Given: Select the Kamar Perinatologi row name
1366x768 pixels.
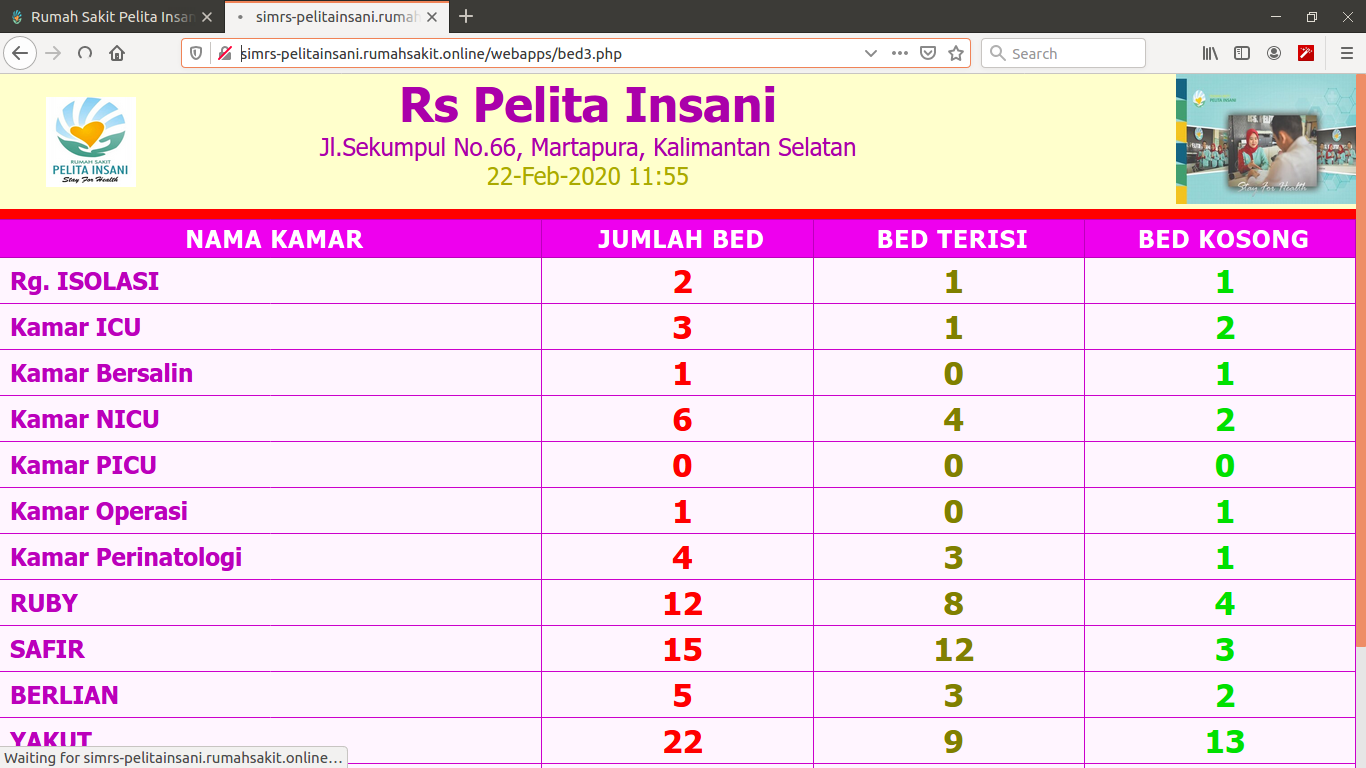Looking at the screenshot, I should click(x=126, y=558).
